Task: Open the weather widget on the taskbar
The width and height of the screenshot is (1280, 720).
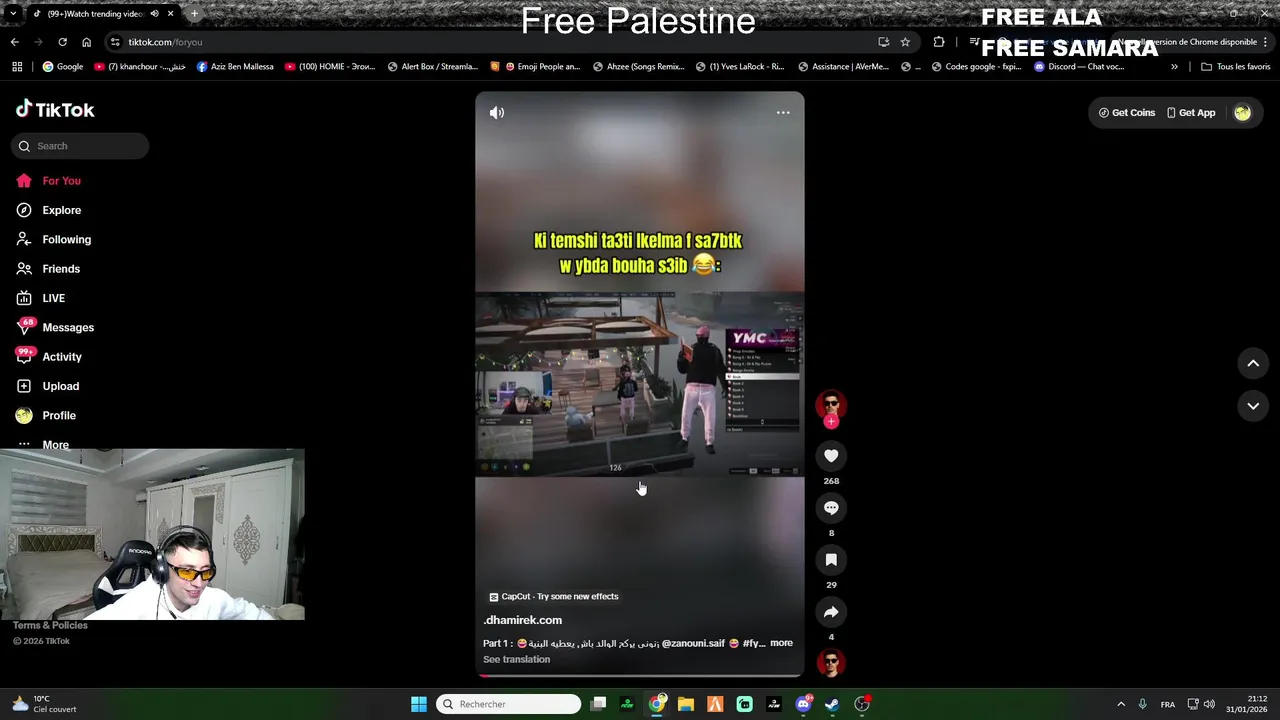Action: [43, 704]
